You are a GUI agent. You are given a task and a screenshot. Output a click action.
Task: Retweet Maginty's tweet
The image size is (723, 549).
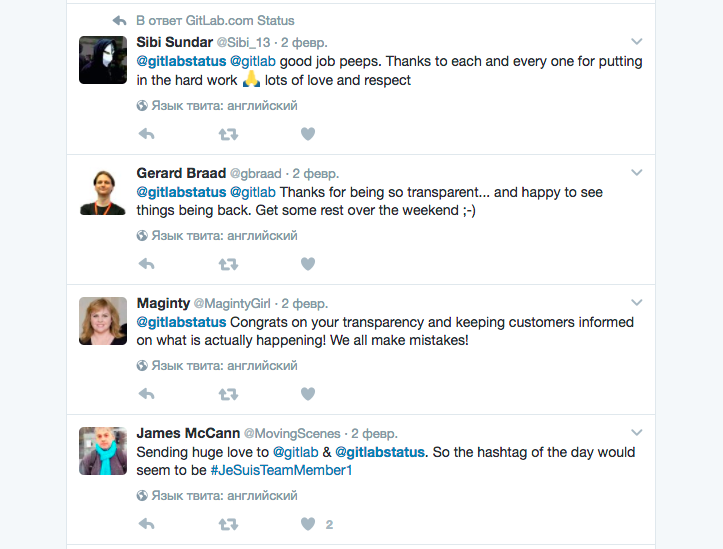coord(228,394)
